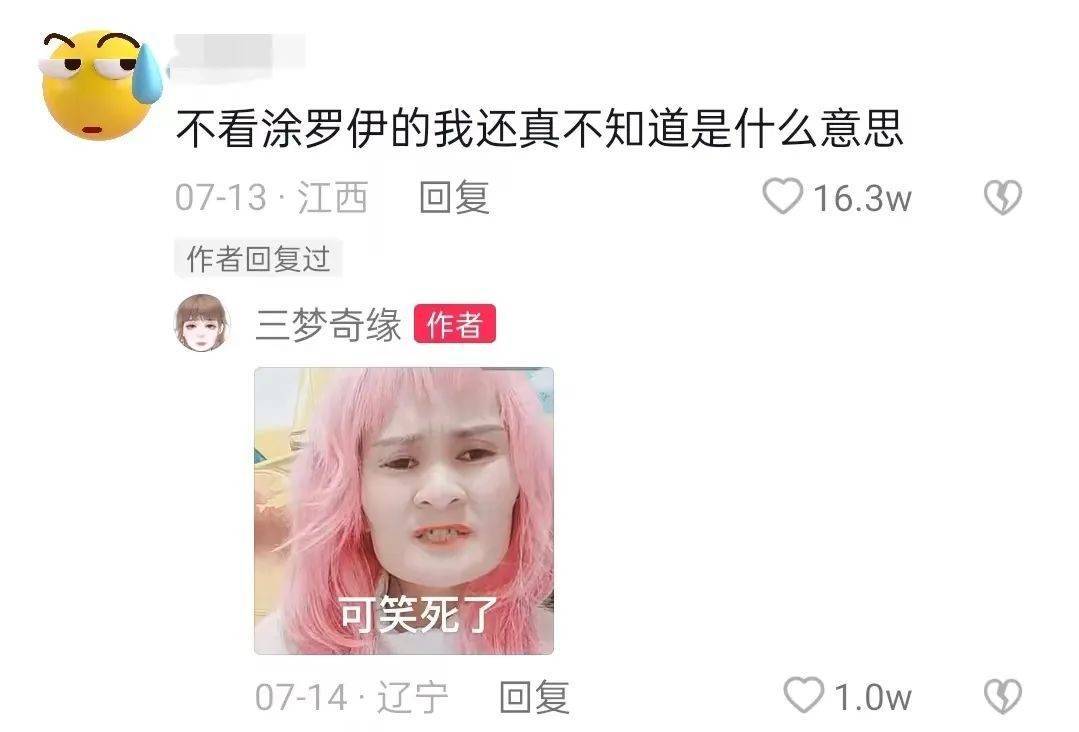1079x732 pixels.
Task: Dislike the top comment via broken heart
Action: [1003, 197]
